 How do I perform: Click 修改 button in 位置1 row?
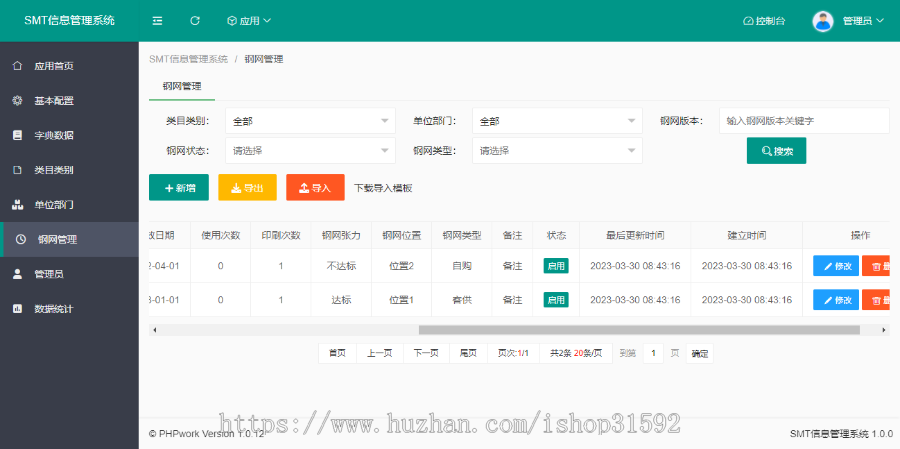836,300
